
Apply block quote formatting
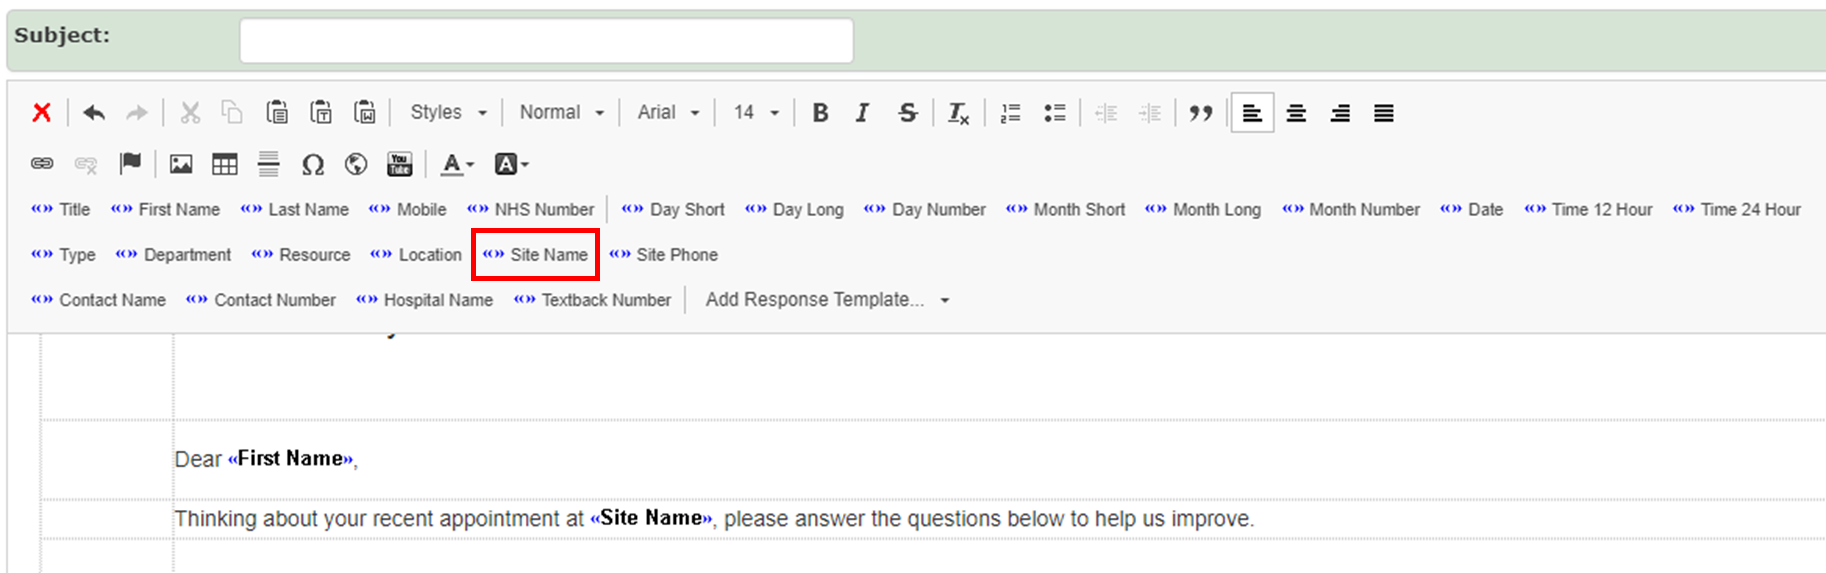tap(1200, 113)
